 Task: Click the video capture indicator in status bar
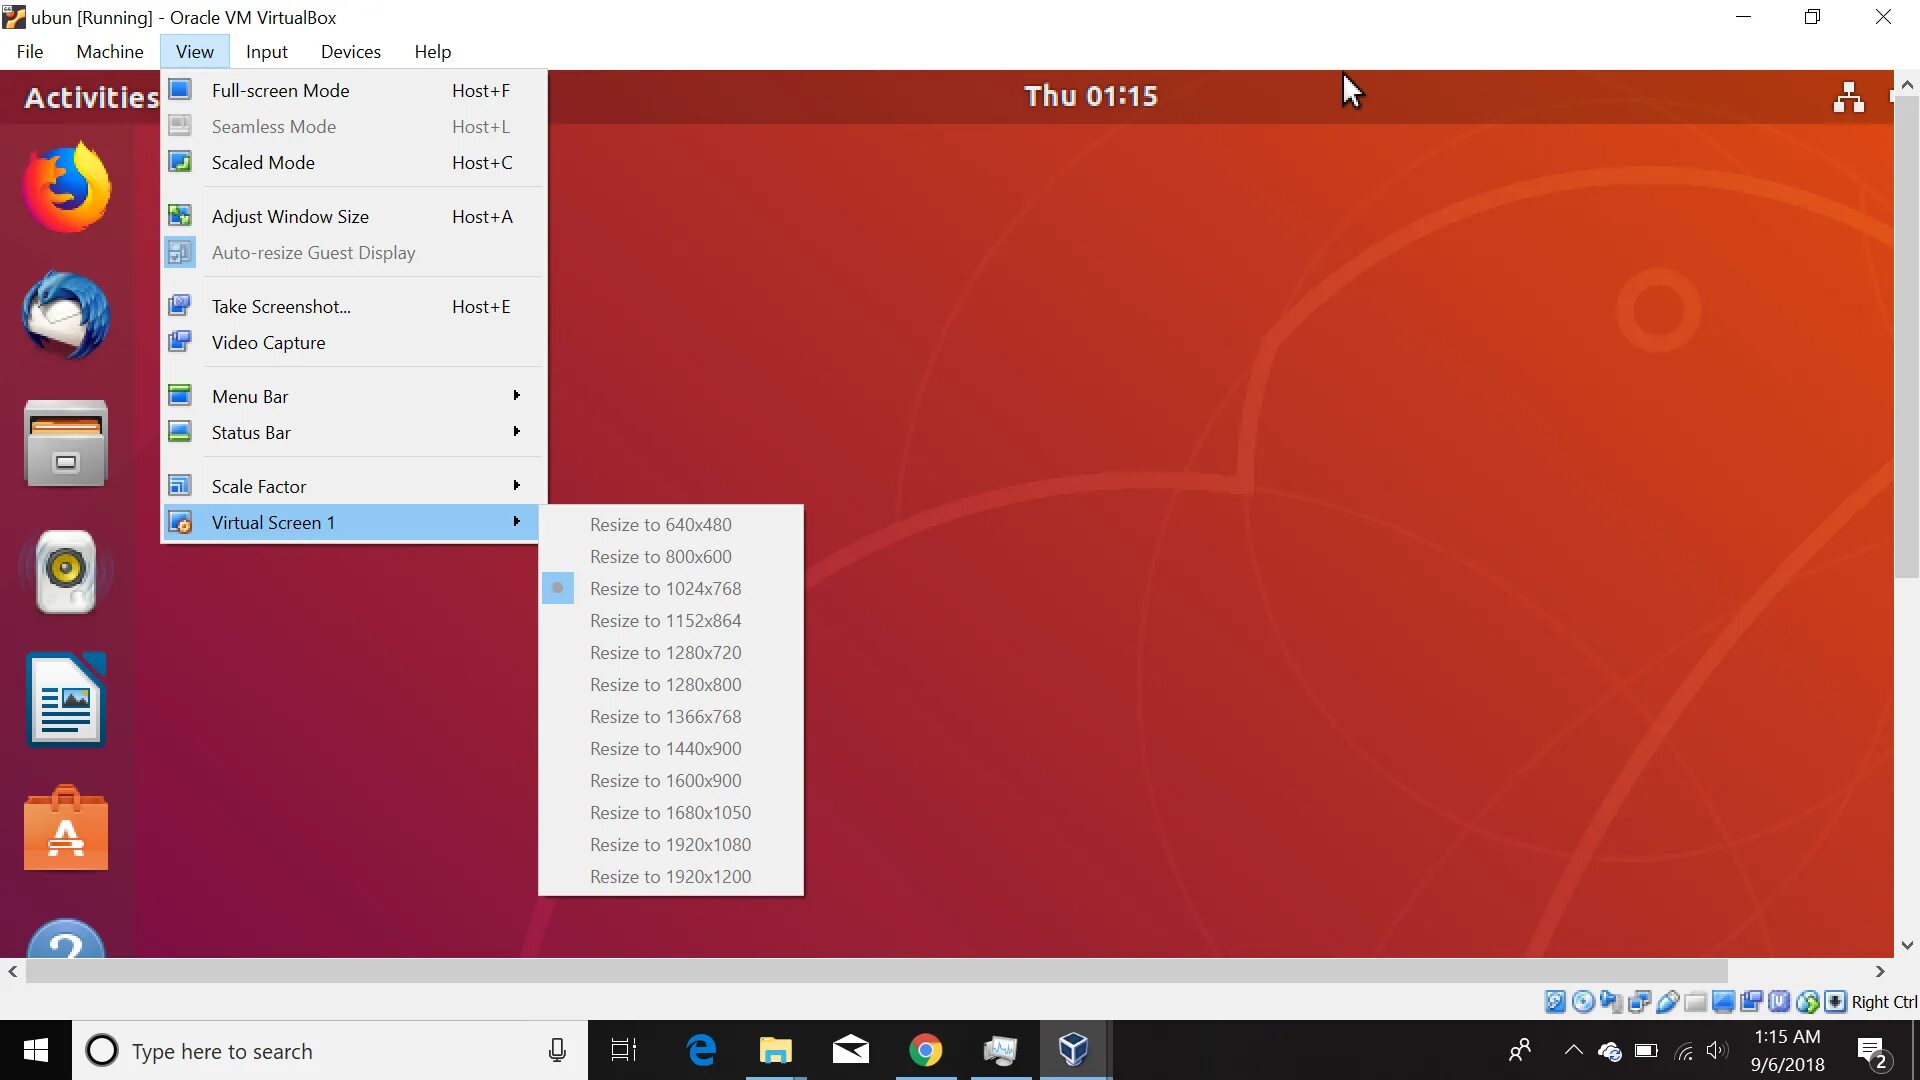[1751, 1002]
